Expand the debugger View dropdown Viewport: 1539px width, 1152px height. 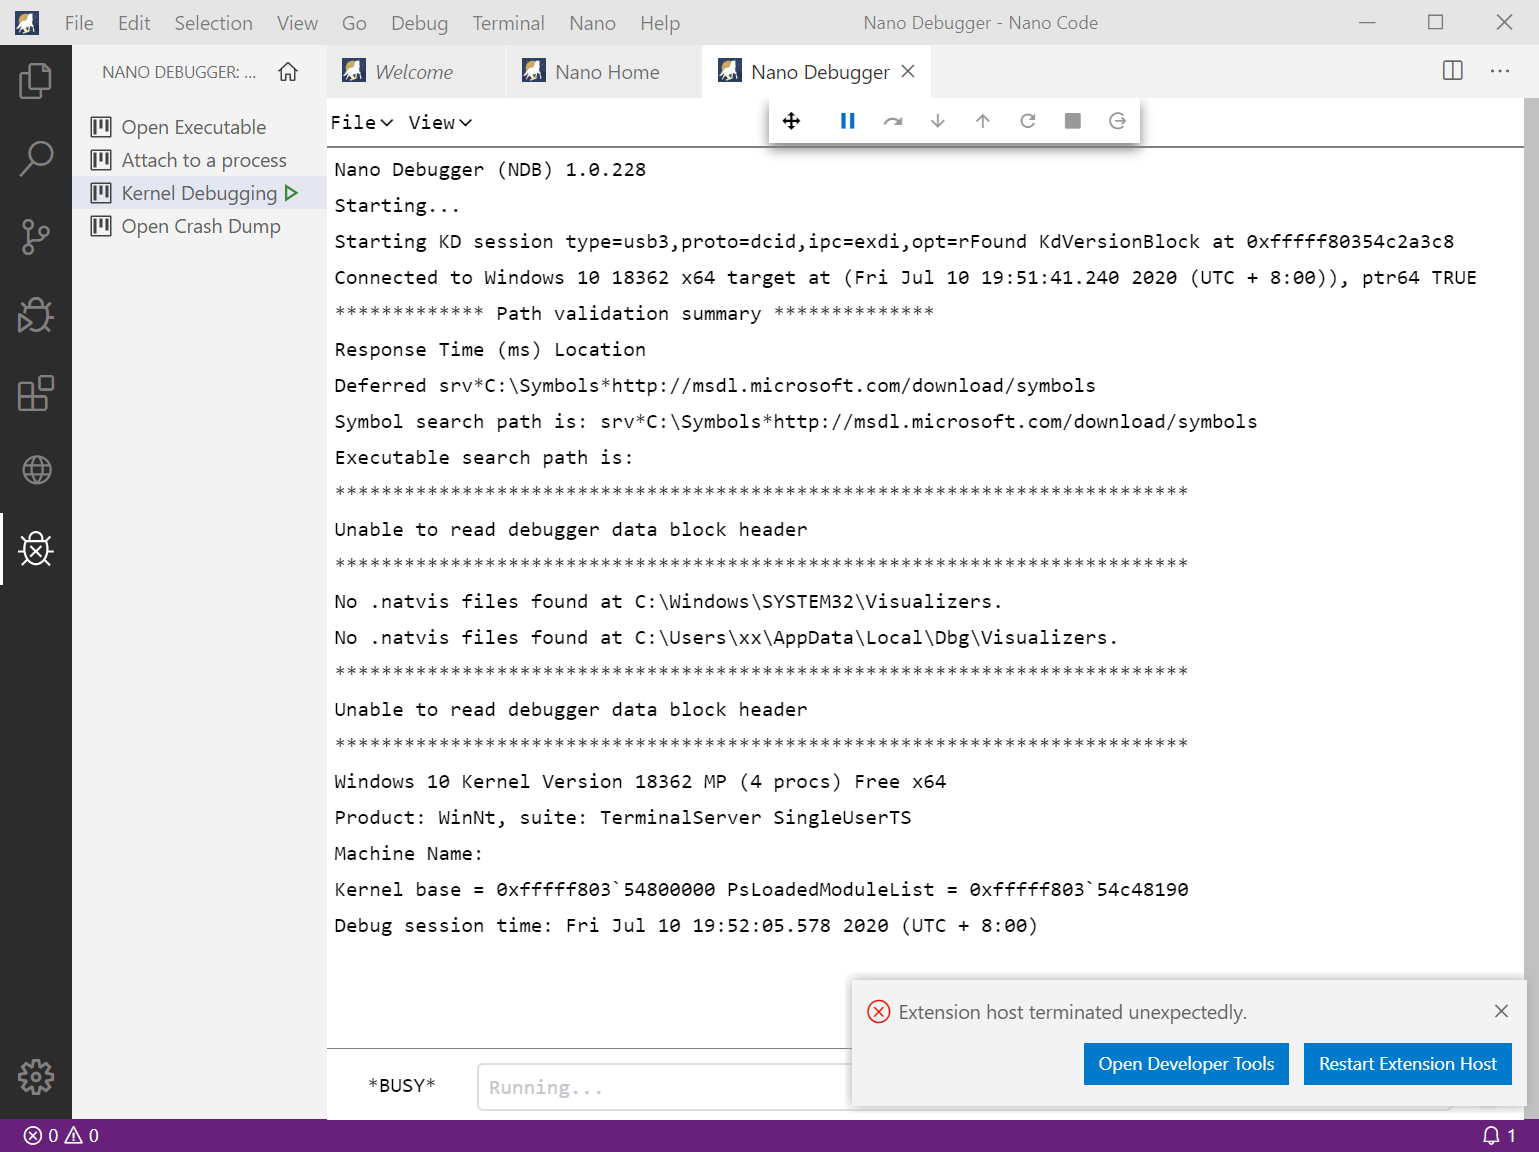point(440,122)
